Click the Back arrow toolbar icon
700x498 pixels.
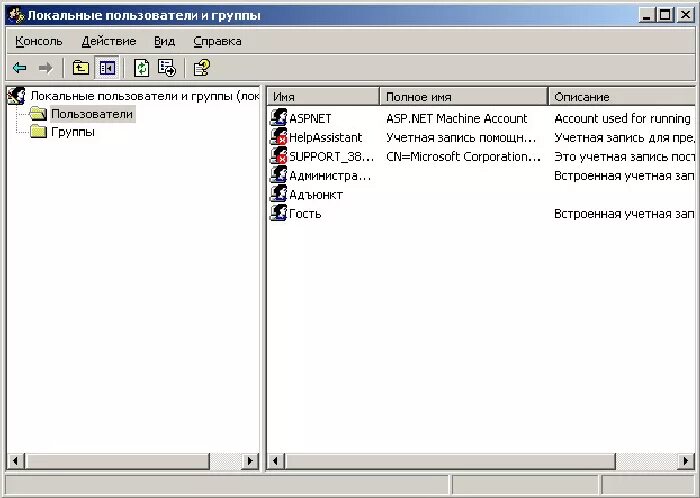click(x=20, y=68)
